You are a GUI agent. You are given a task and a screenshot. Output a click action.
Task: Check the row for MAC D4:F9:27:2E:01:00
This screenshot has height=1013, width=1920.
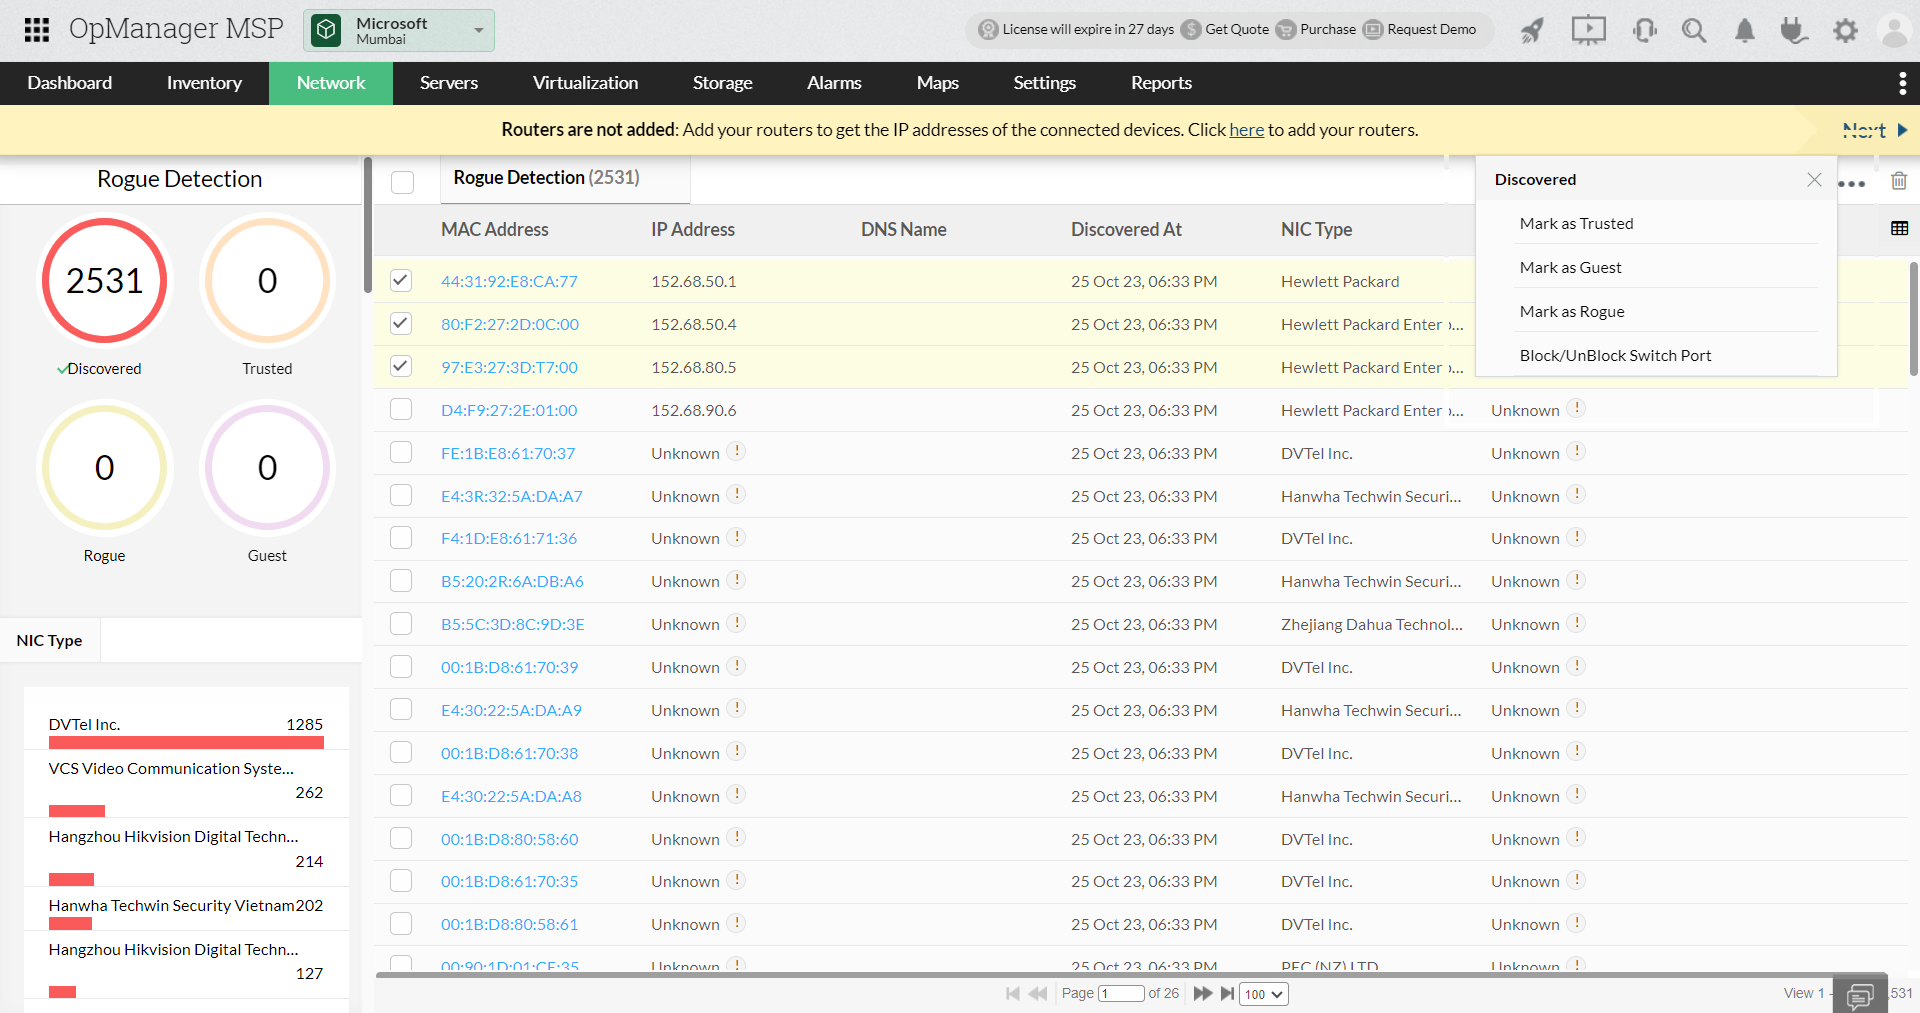401,409
